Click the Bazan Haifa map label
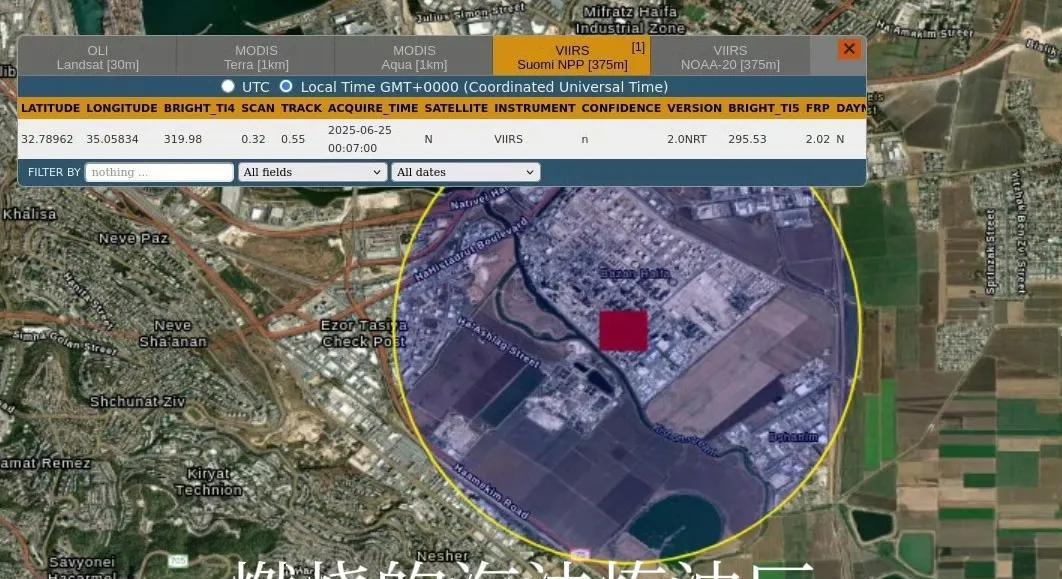 [x=635, y=274]
